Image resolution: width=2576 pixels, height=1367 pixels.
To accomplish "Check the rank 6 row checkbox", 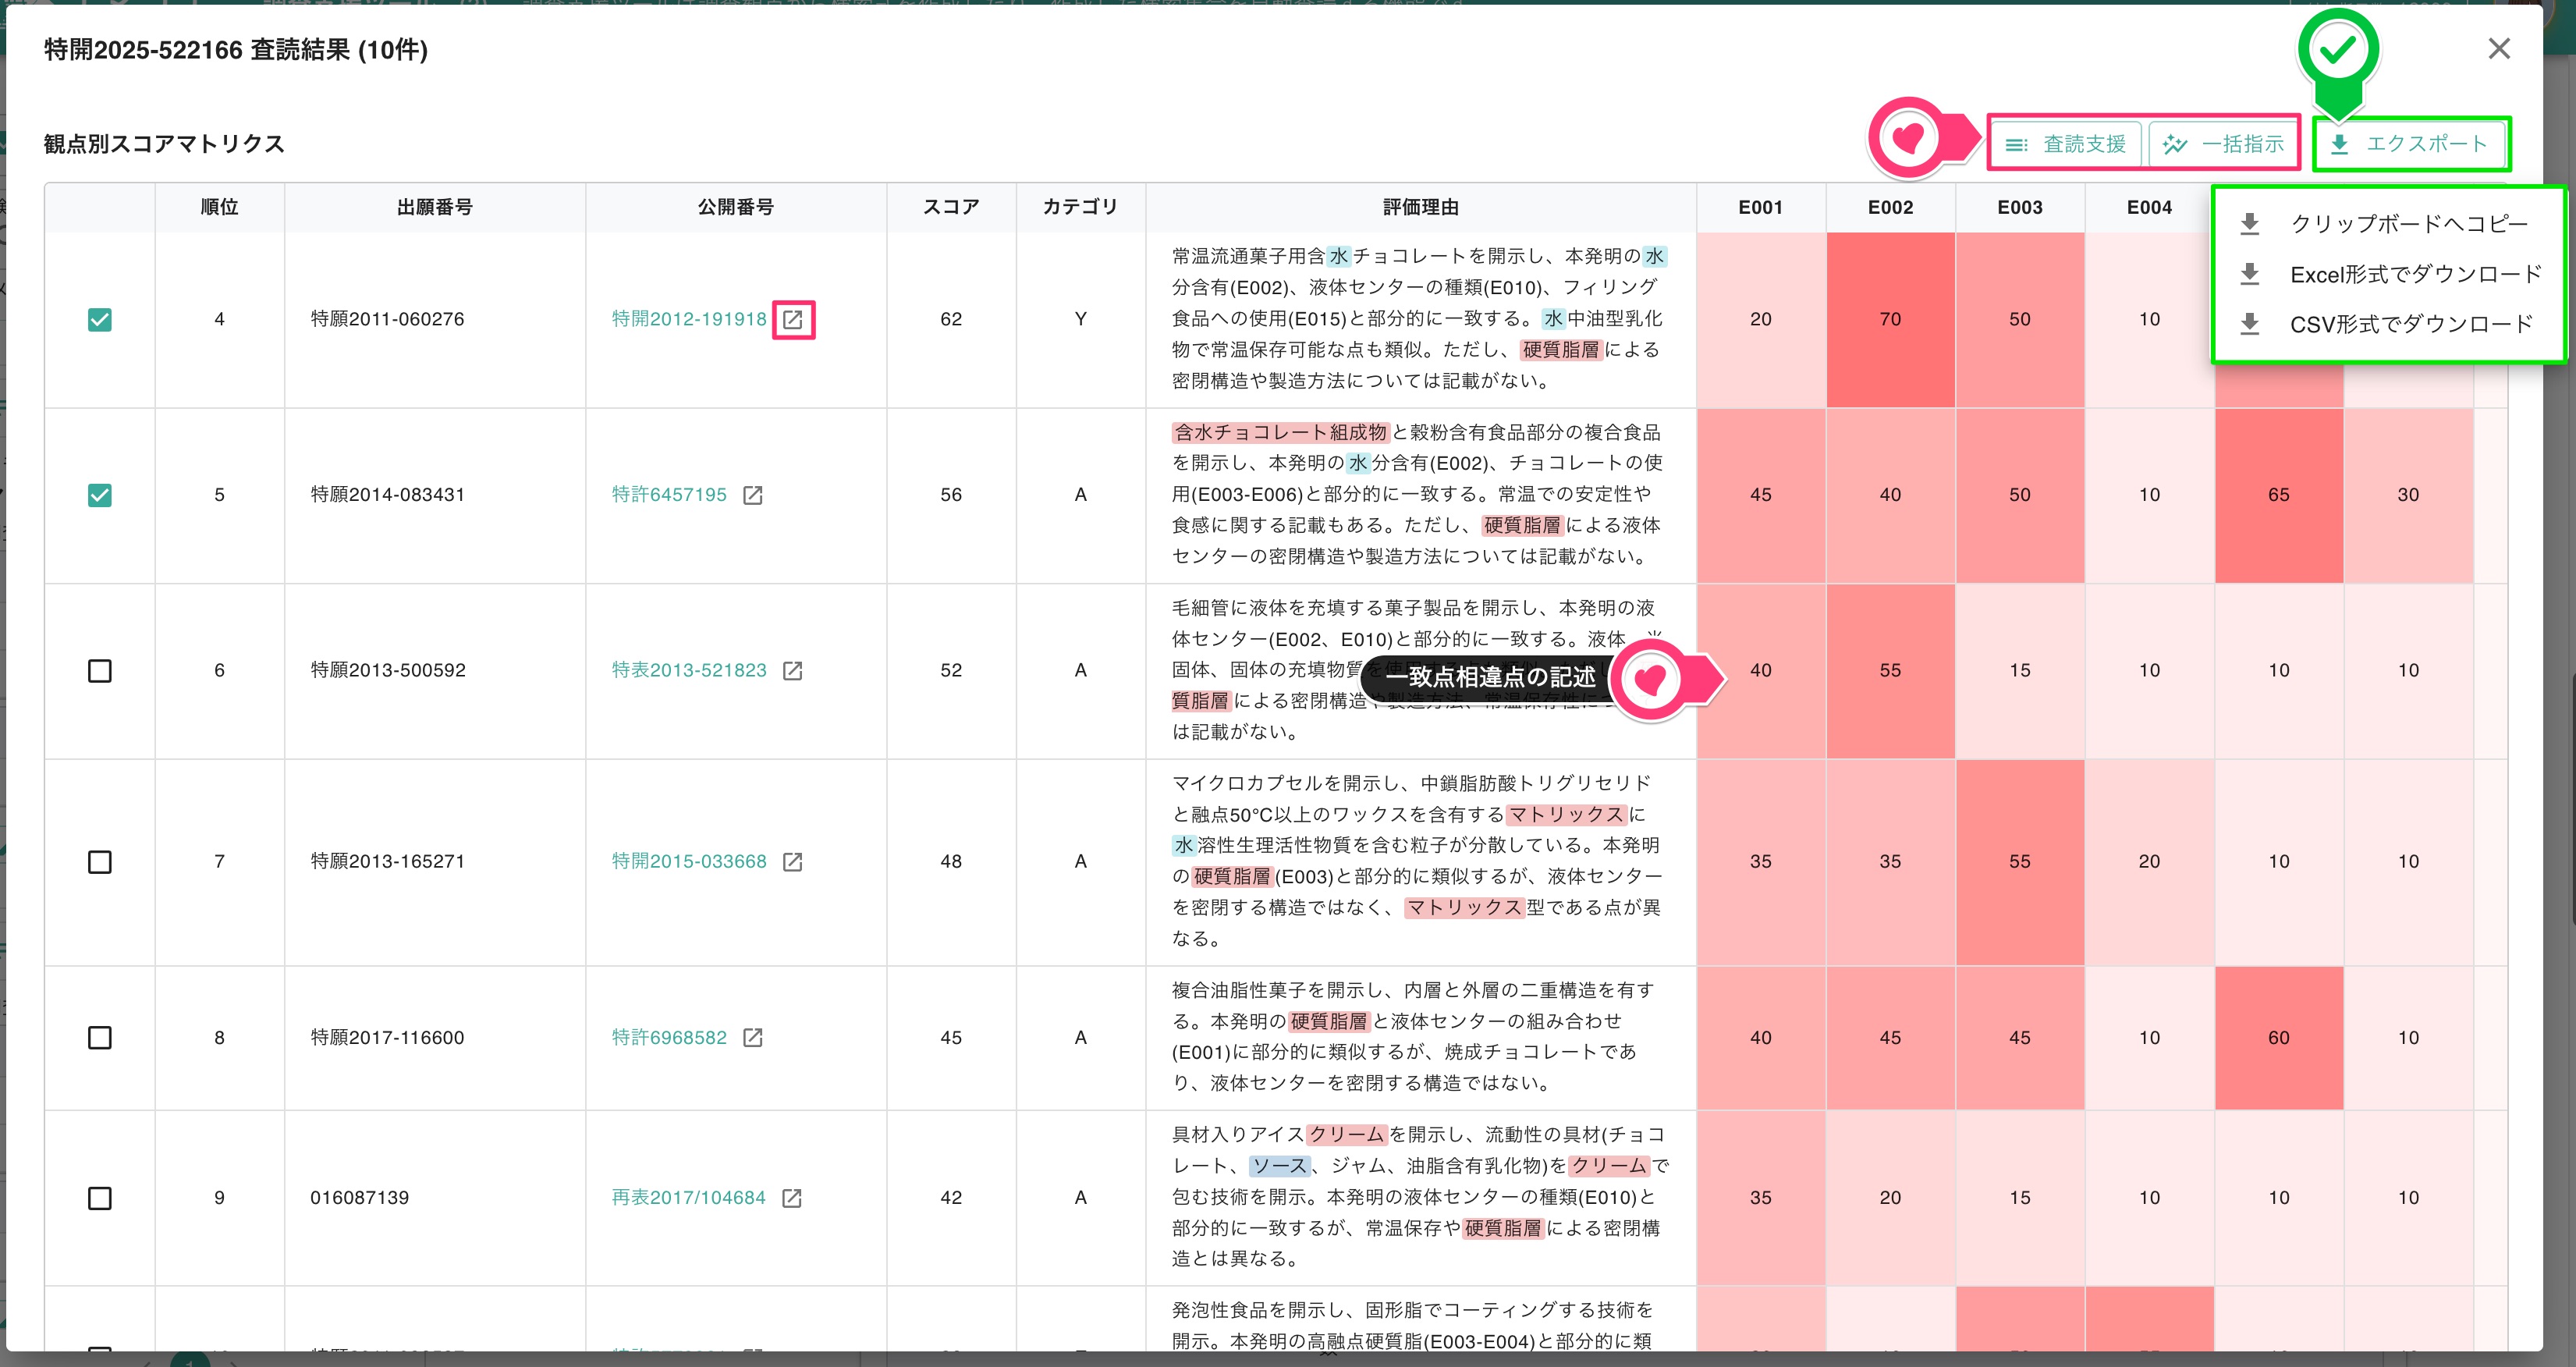I will (x=100, y=671).
